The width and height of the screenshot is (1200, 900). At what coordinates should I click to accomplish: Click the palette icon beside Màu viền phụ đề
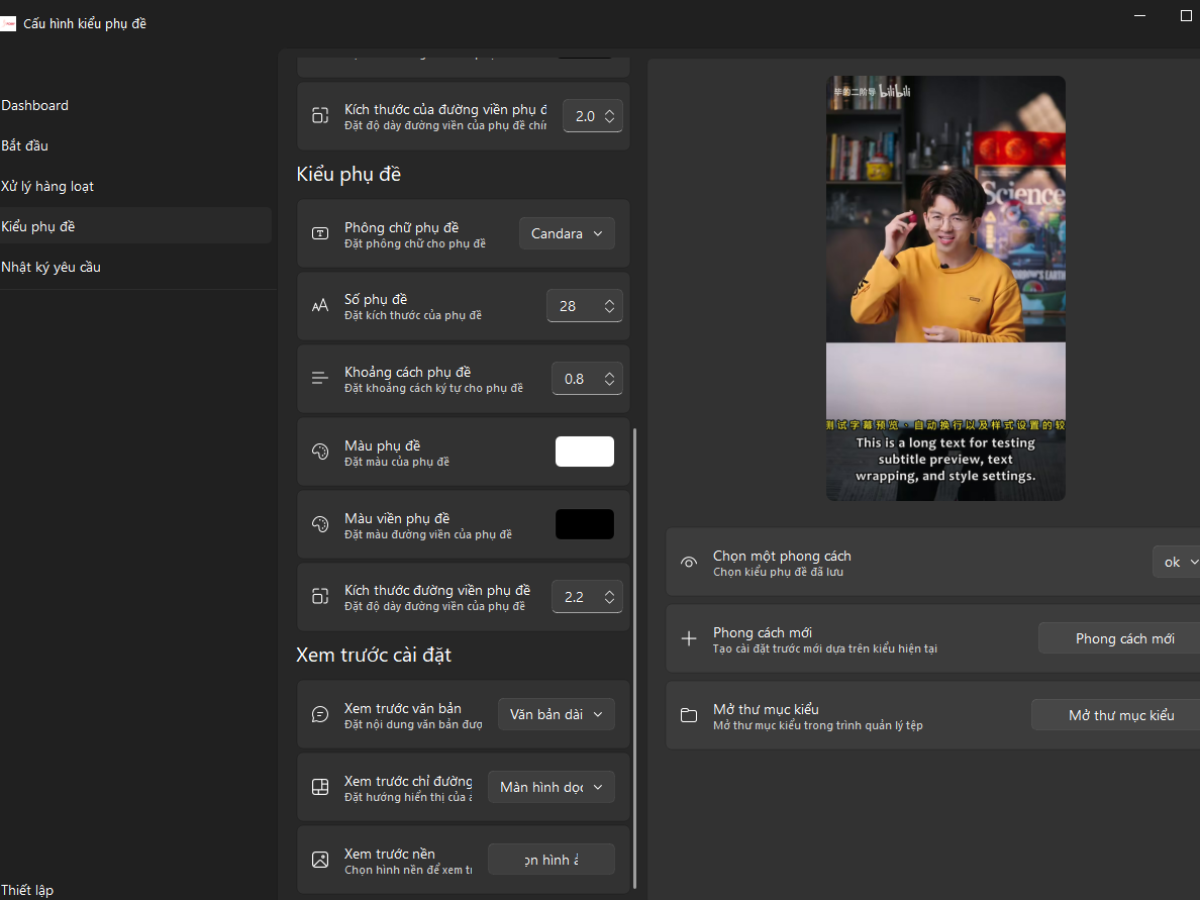click(320, 524)
